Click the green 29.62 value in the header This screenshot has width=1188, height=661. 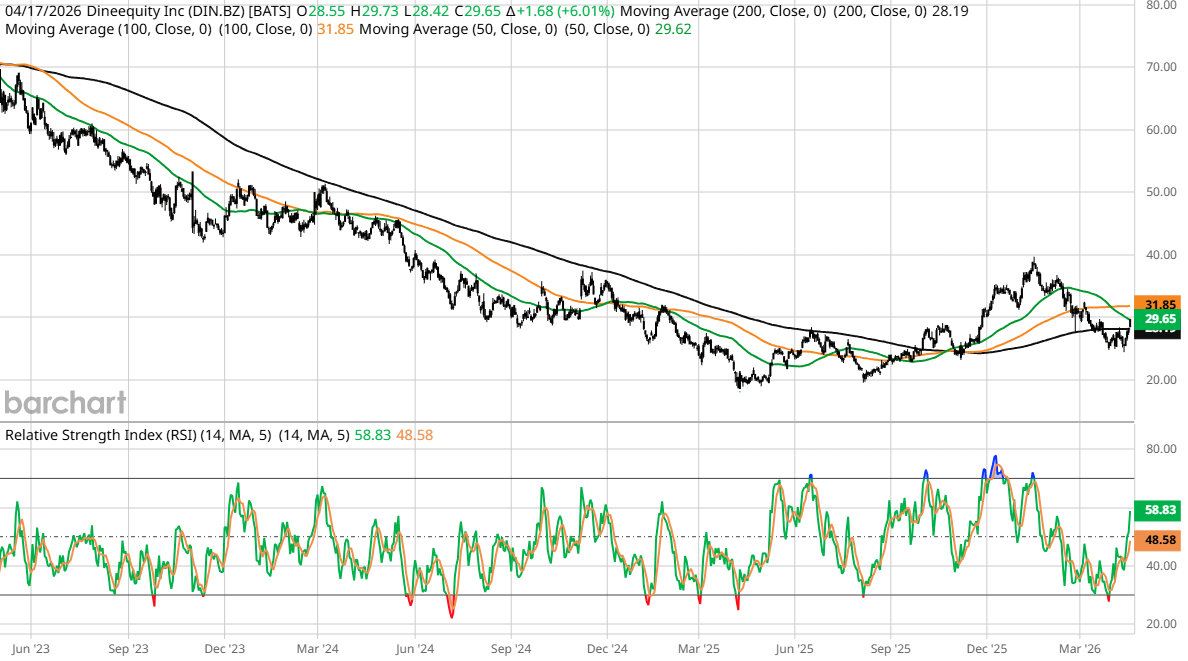673,29
